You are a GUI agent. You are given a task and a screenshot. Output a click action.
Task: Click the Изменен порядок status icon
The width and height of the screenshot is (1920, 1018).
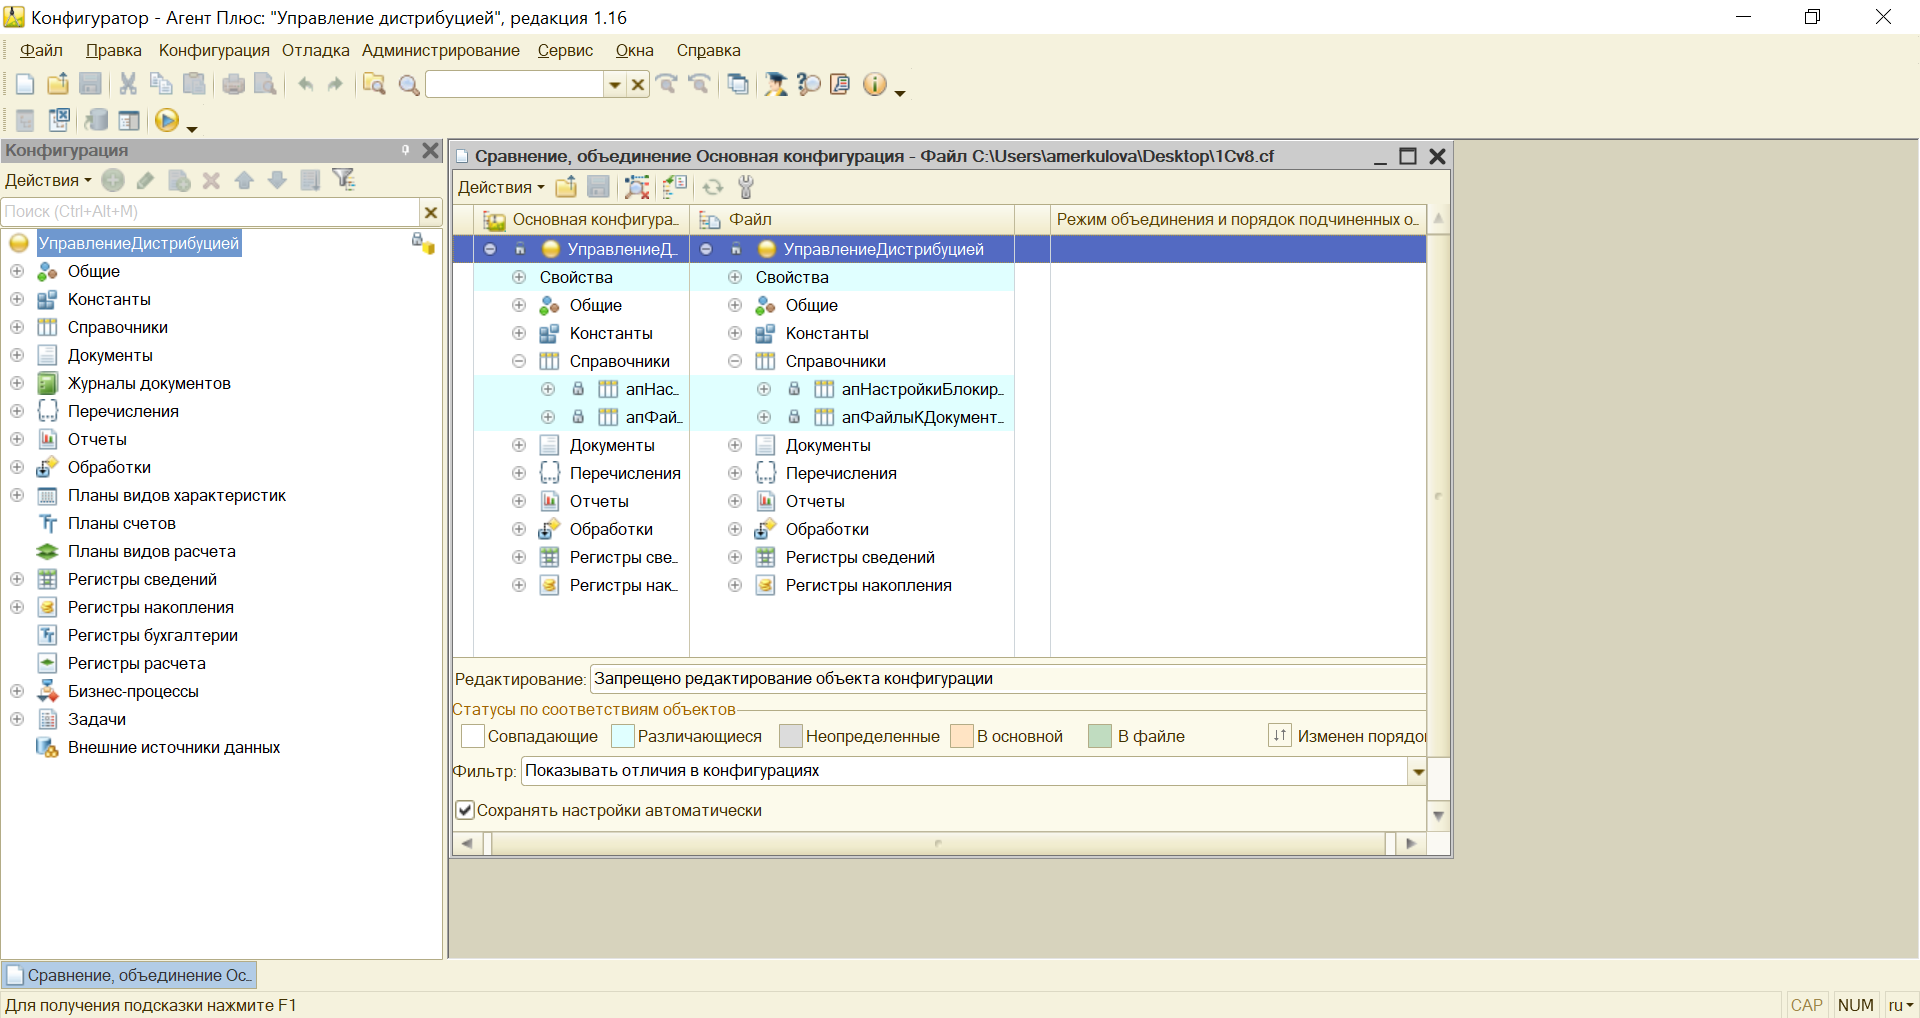click(1280, 736)
